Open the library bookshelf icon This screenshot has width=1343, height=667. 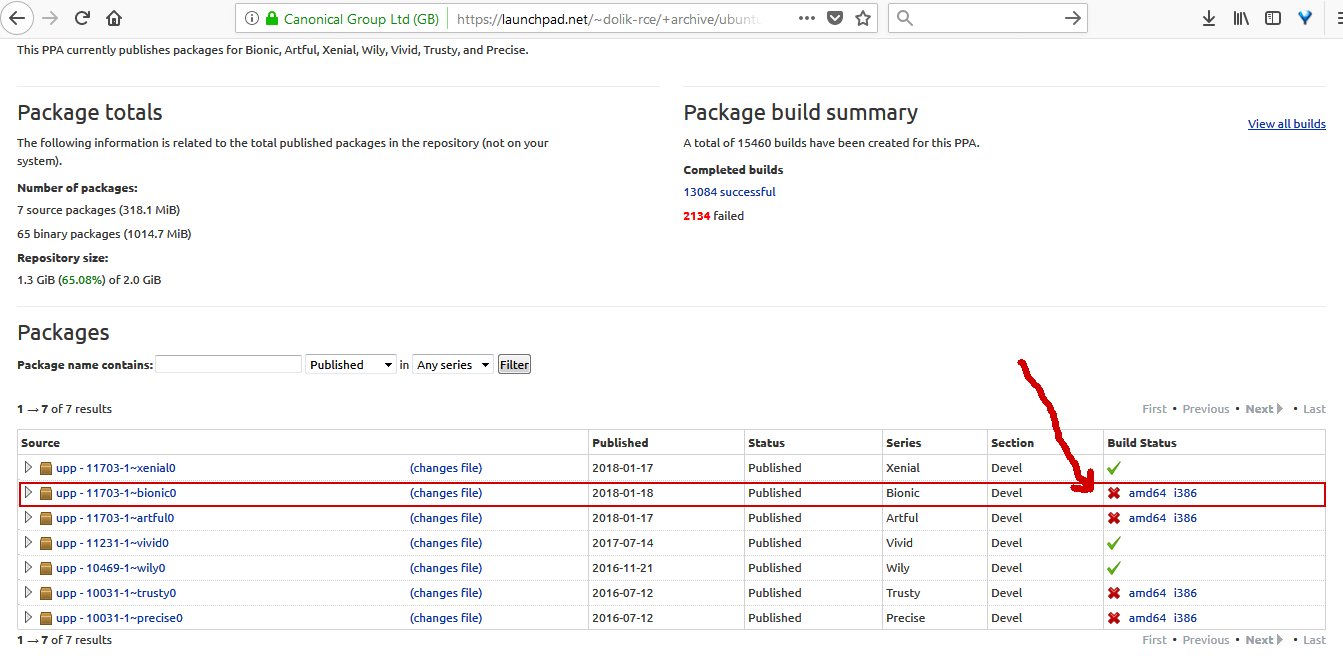click(x=1241, y=18)
